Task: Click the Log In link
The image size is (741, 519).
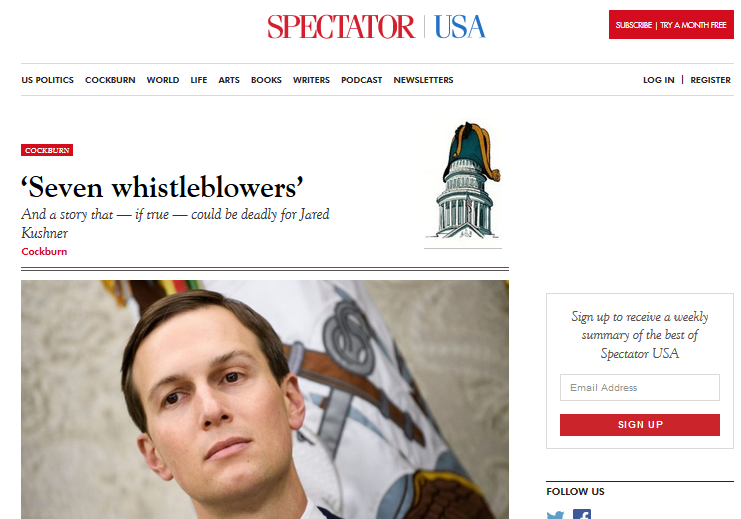Action: coord(658,80)
